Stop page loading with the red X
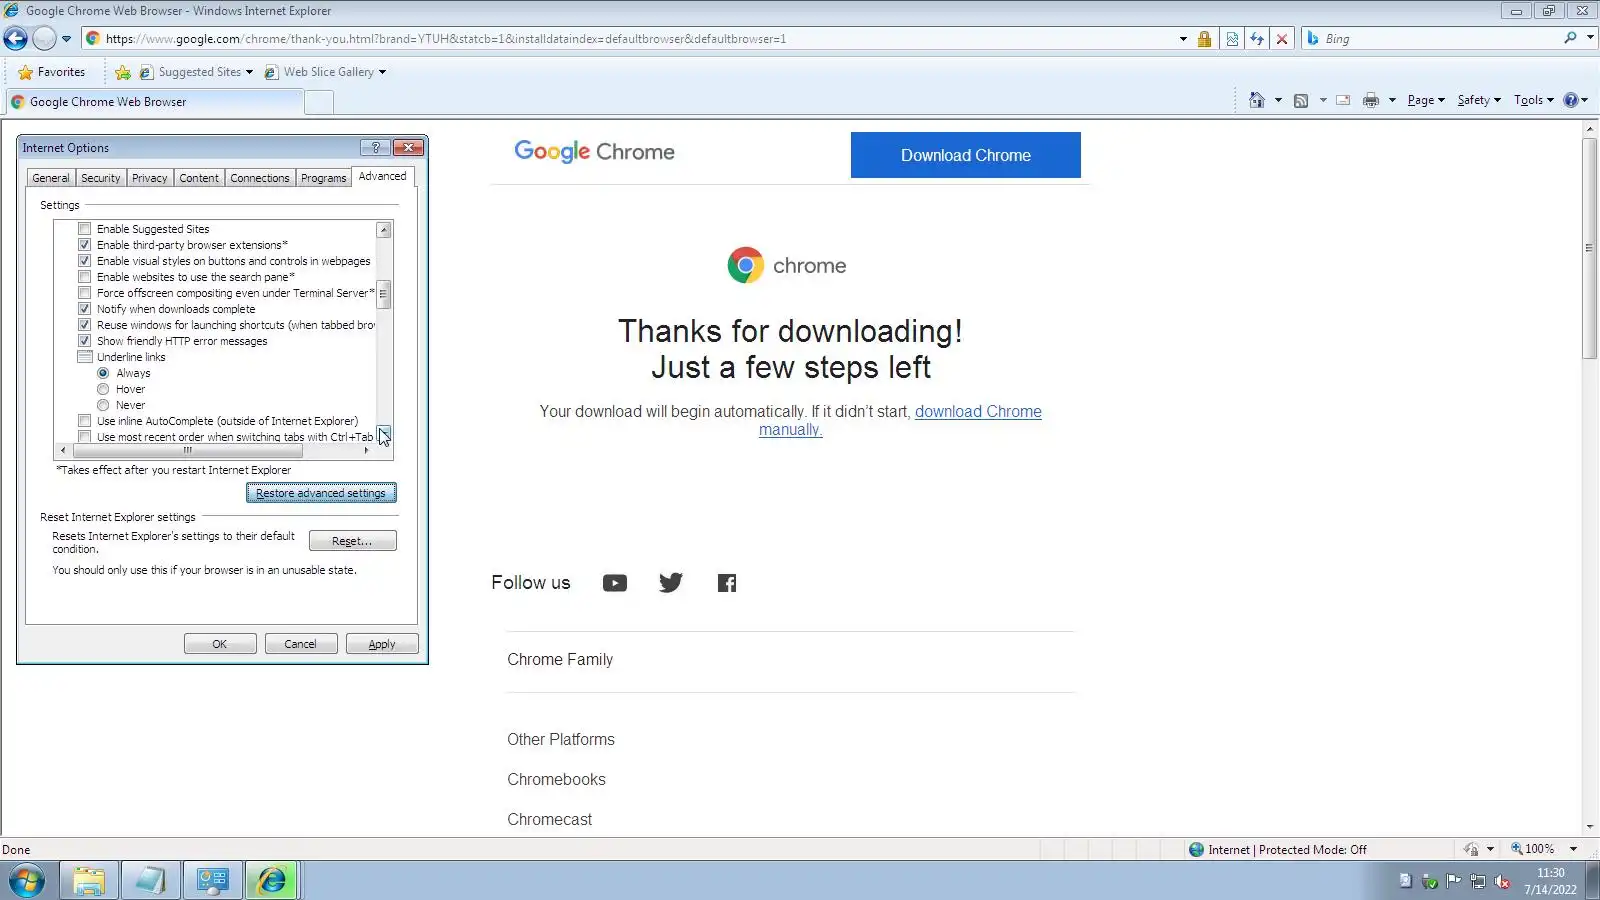1600x900 pixels. tap(1282, 39)
